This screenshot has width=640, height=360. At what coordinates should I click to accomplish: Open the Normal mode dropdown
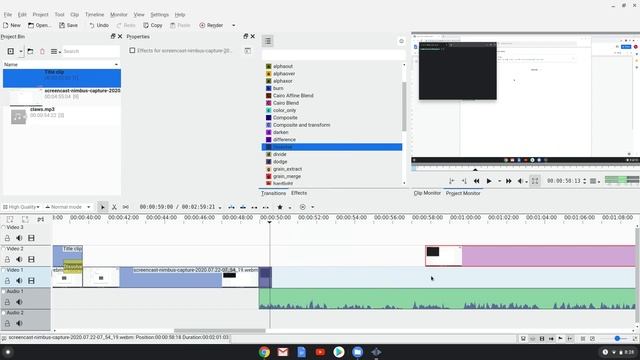coord(68,207)
